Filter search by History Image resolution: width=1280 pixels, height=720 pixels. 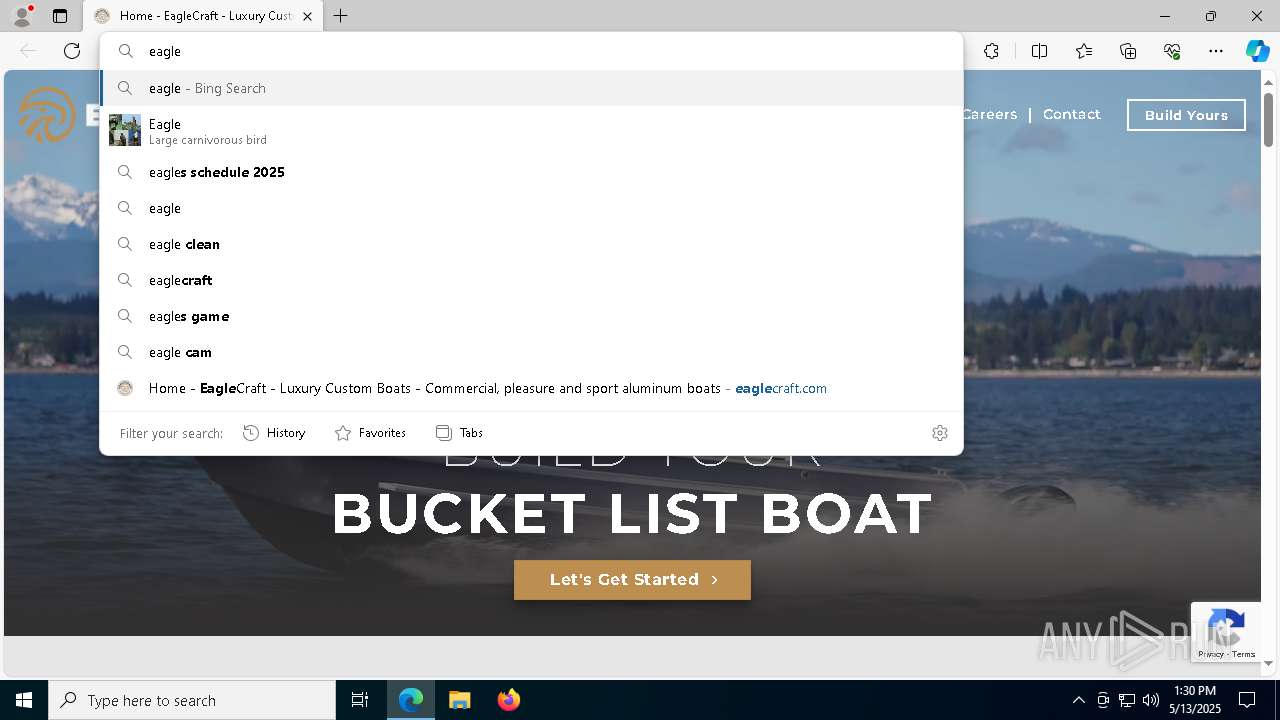click(x=274, y=433)
